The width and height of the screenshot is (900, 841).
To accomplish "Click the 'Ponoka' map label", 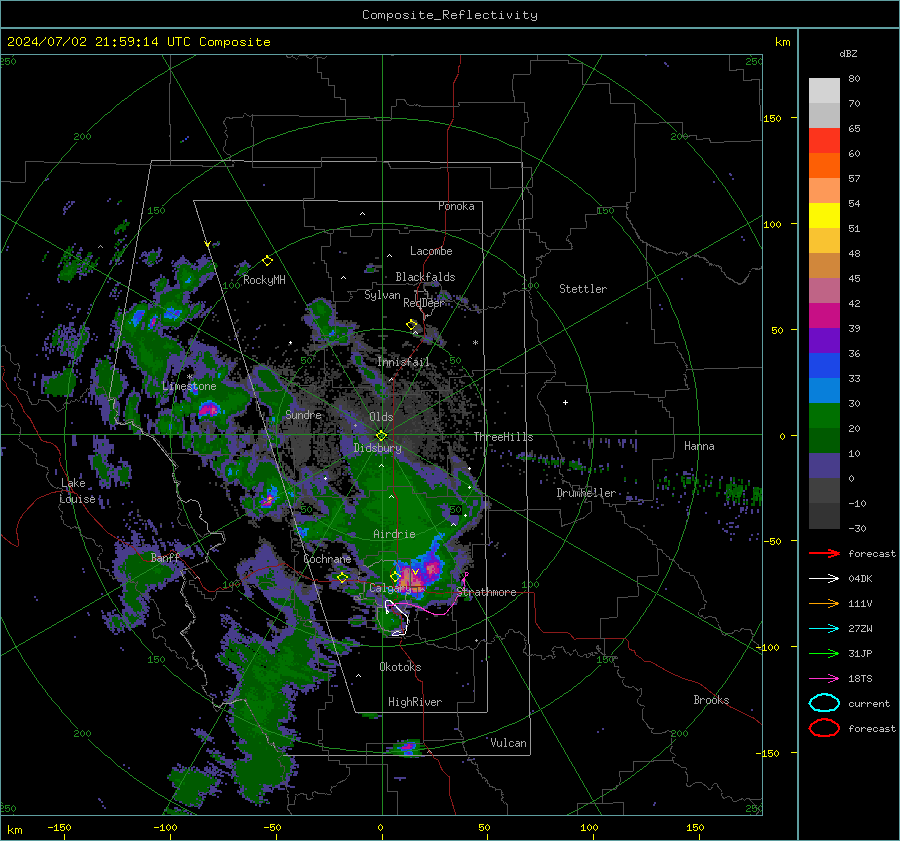I will pos(456,206).
